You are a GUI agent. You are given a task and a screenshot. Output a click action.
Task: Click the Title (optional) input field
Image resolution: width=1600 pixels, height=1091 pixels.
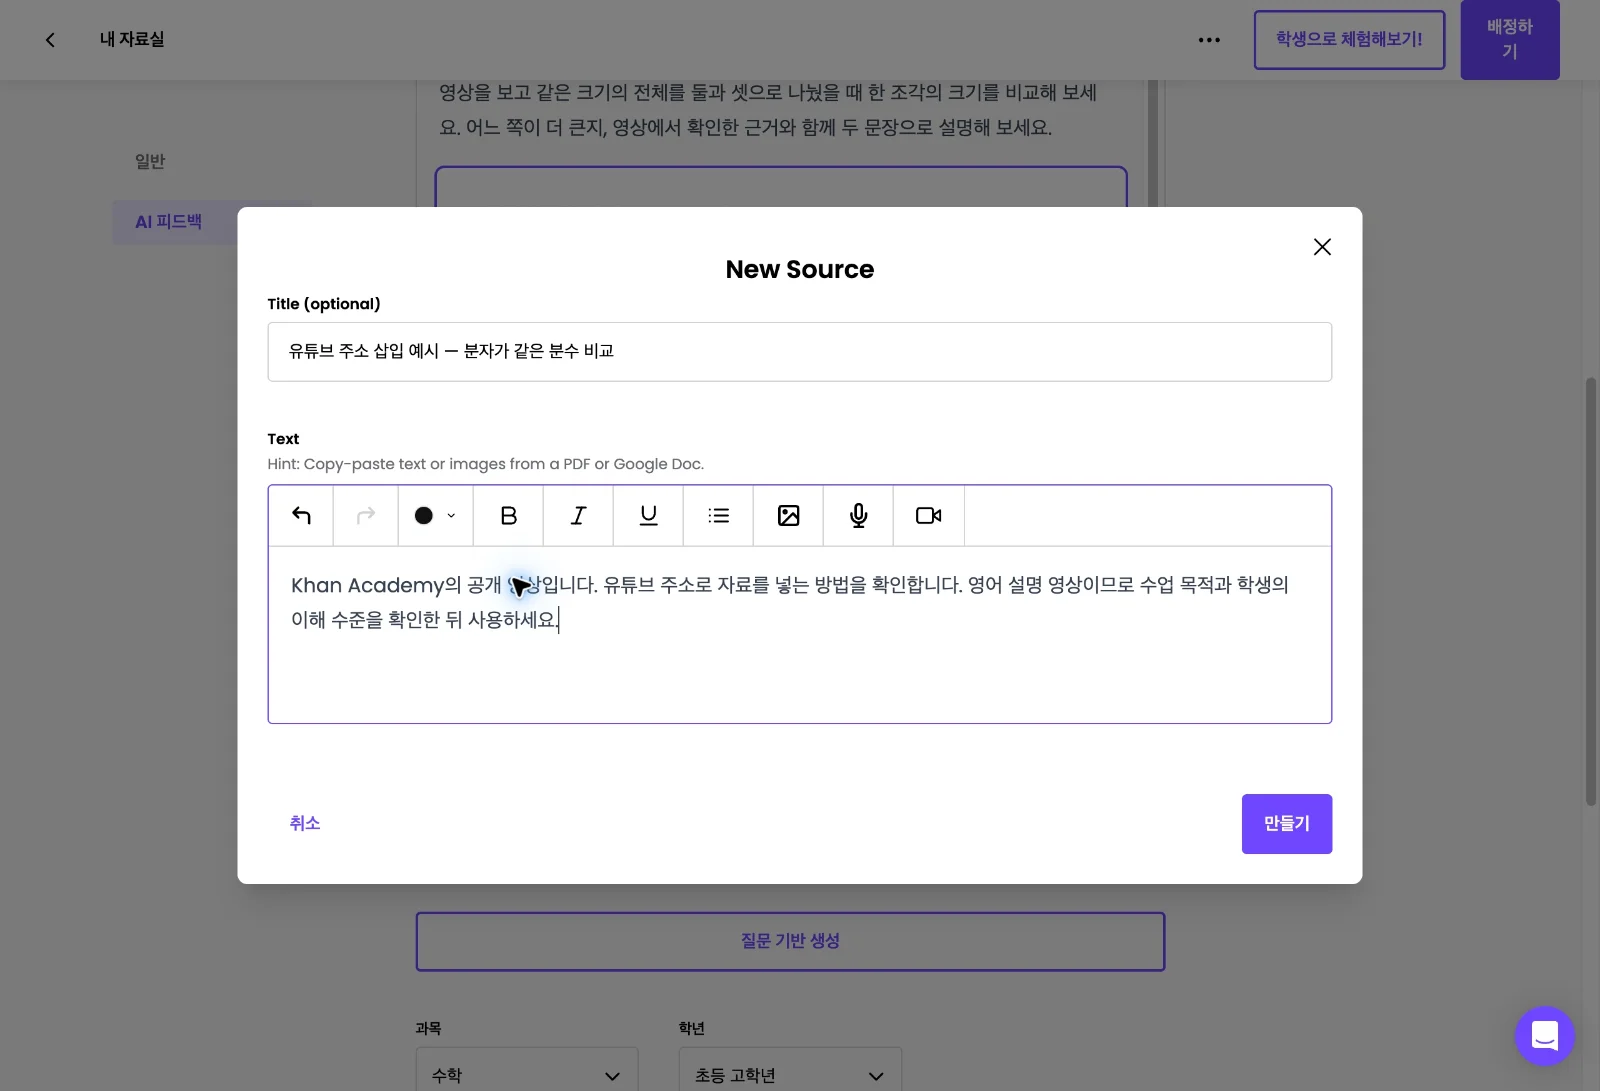(800, 352)
